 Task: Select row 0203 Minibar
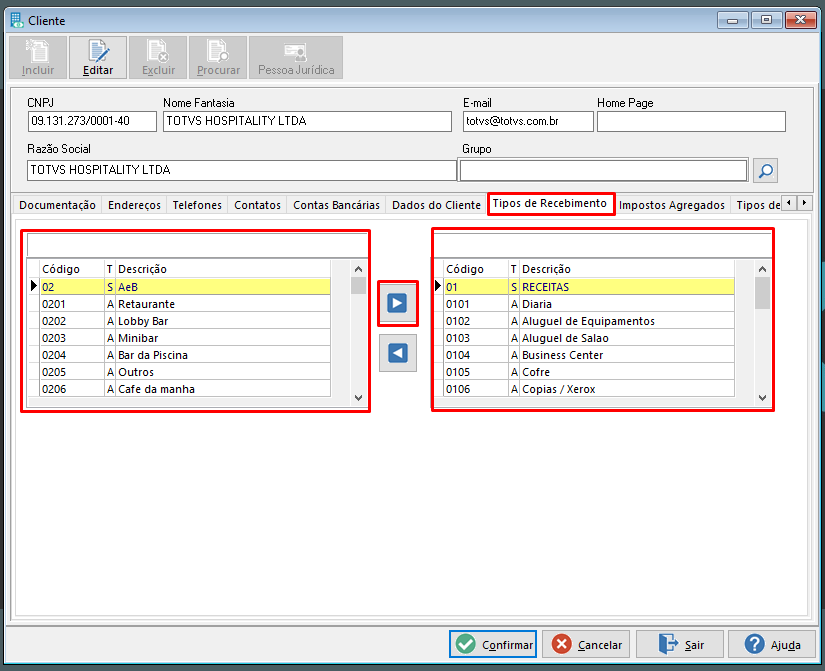pyautogui.click(x=185, y=338)
